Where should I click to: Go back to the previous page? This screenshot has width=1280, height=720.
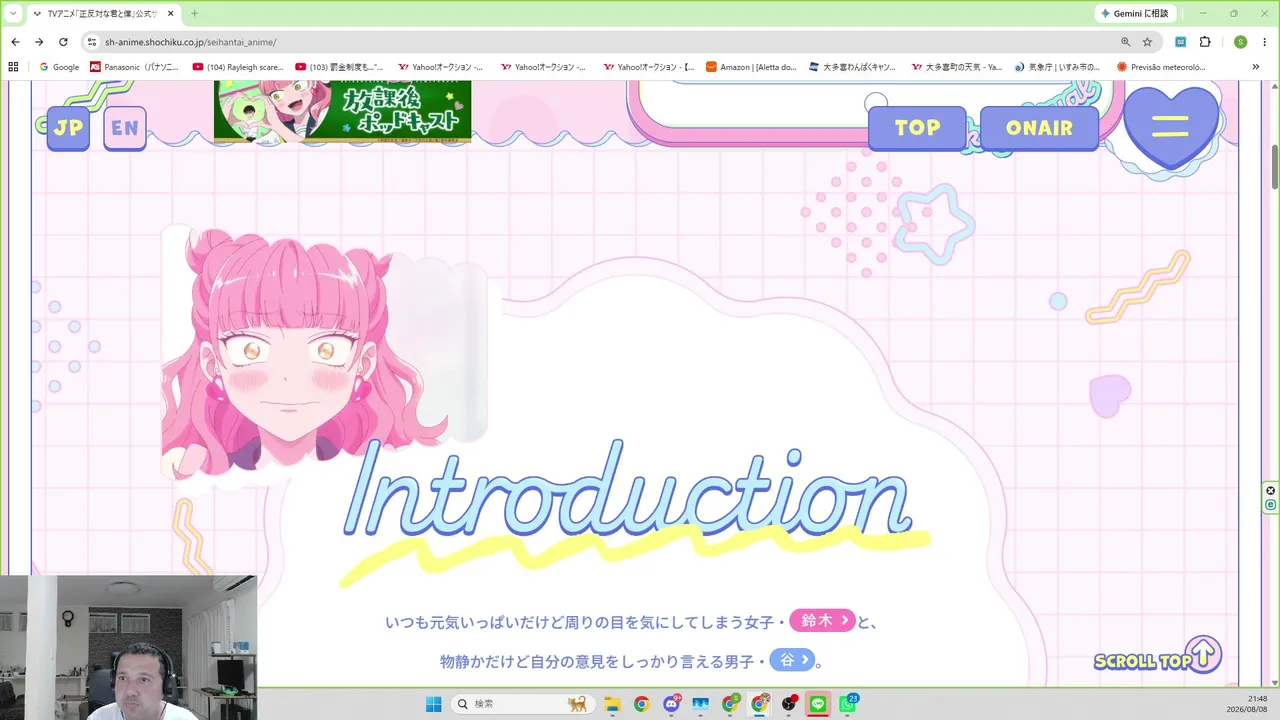(15, 42)
